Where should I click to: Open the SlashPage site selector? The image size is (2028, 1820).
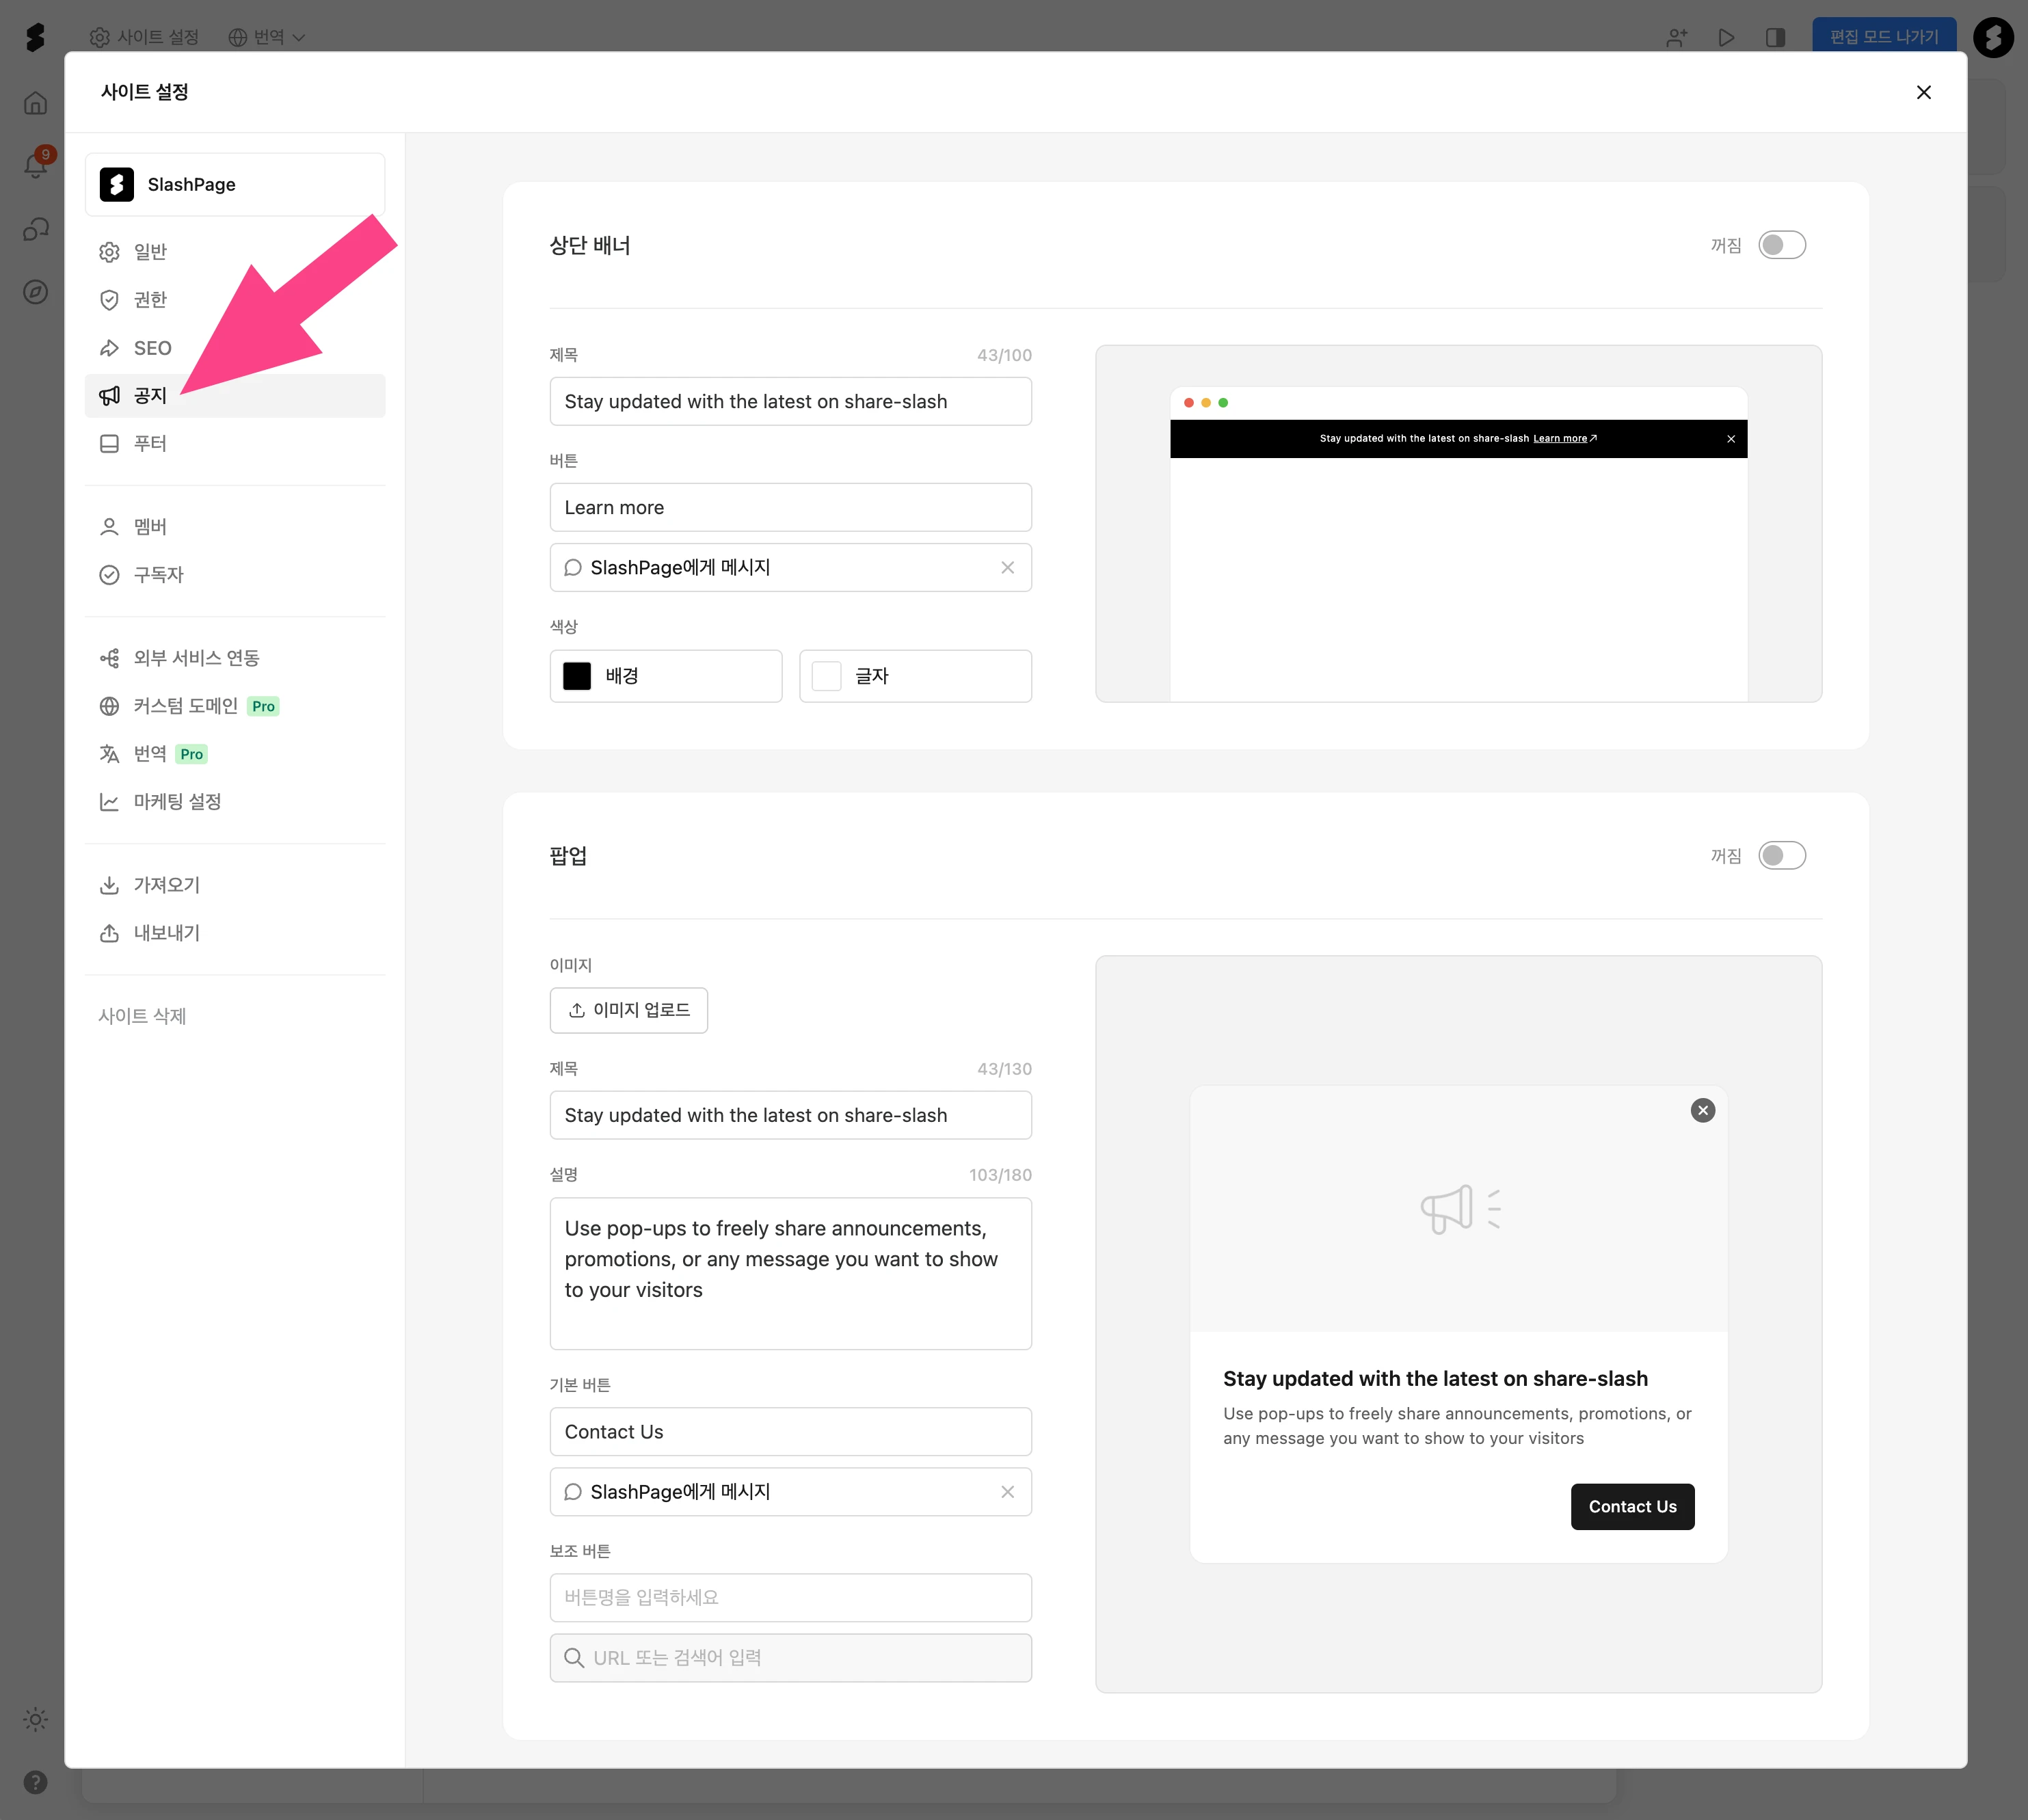(x=235, y=184)
